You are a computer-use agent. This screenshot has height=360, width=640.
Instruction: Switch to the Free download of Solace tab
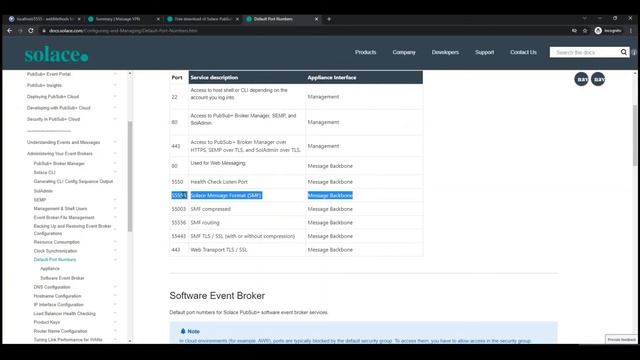coord(202,19)
